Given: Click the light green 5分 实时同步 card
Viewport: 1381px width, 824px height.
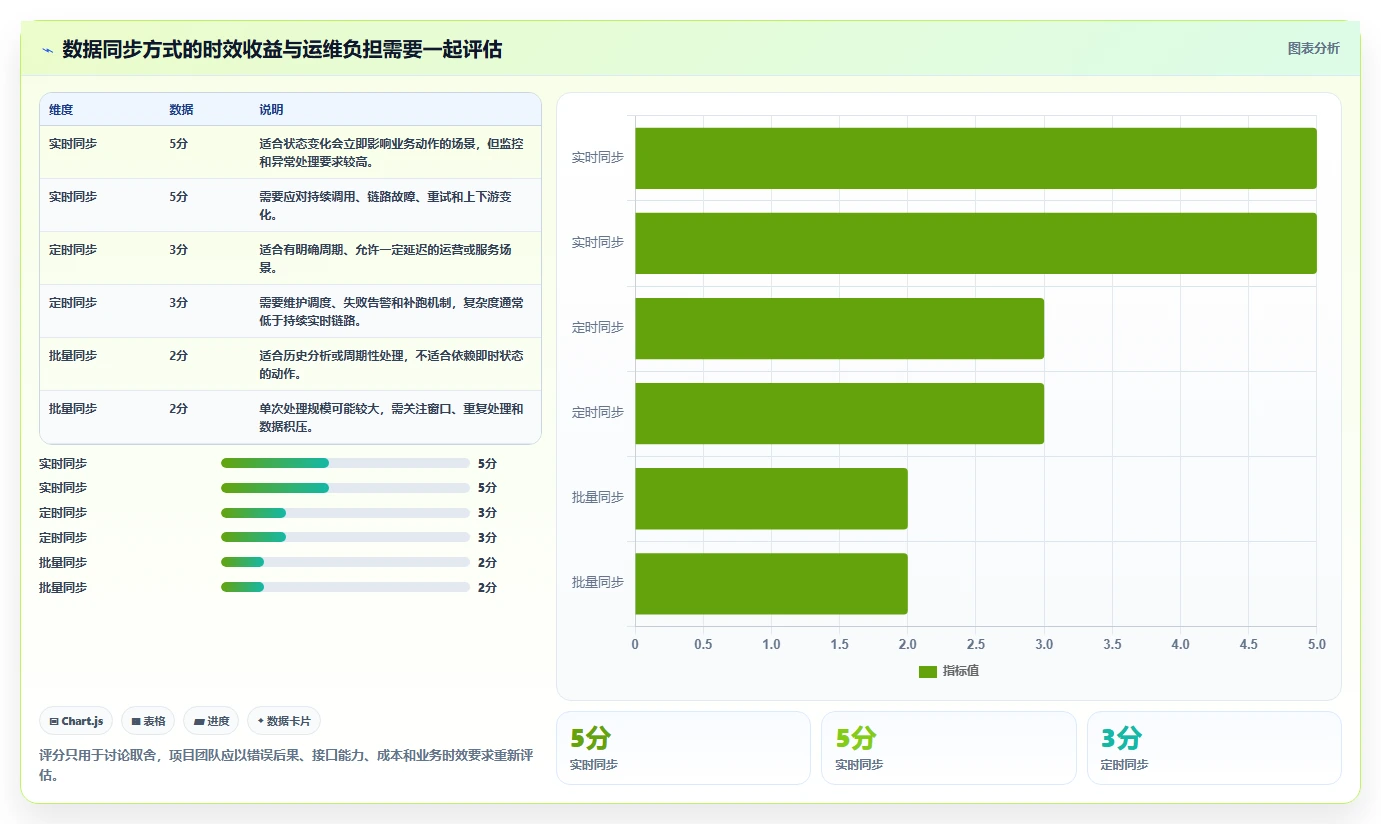Looking at the screenshot, I should tap(949, 748).
